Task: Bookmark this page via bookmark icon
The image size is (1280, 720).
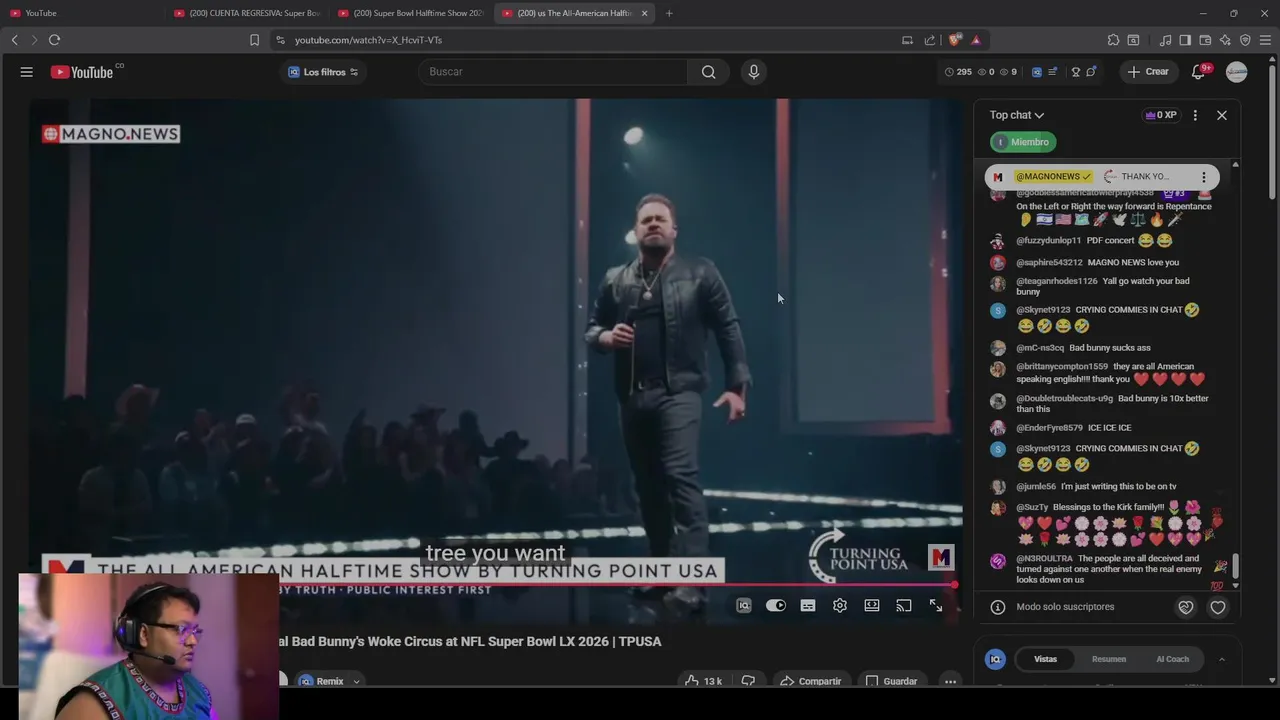Action: 254,40
